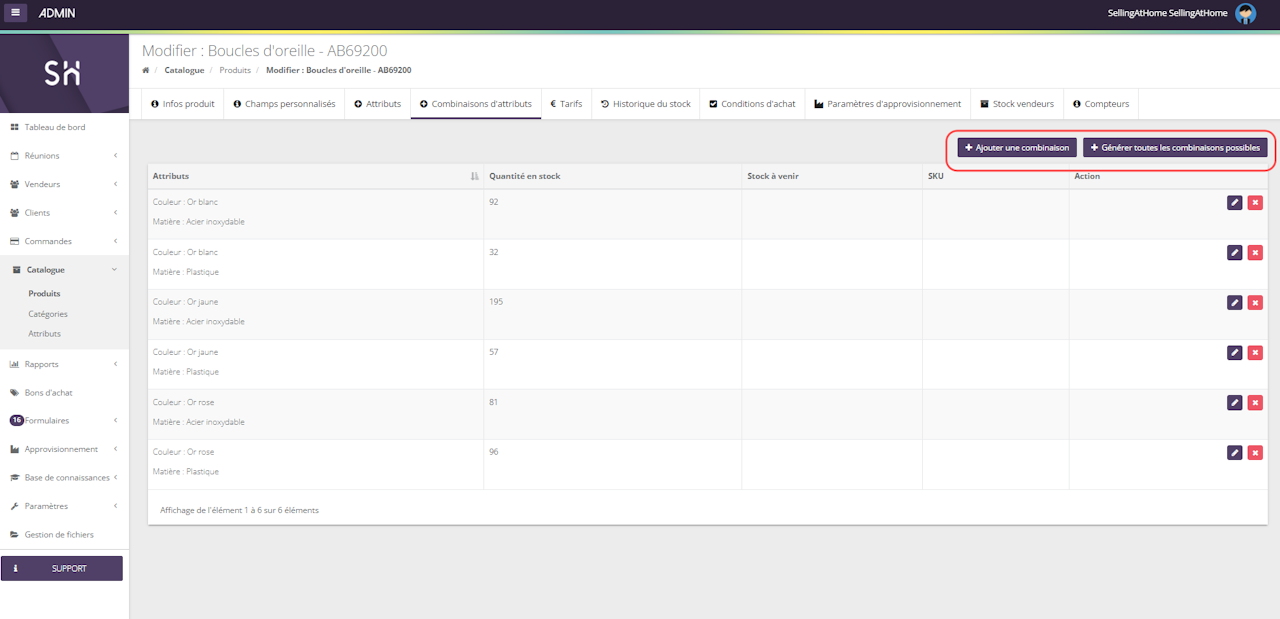Click the home breadcrumb icon
Viewport: 1280px width, 619px height.
(146, 70)
